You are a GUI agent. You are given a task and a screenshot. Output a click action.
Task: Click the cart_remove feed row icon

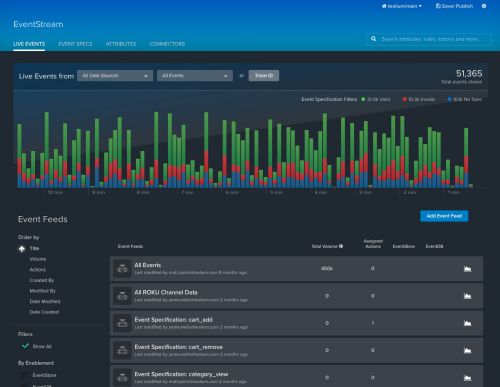(122, 350)
